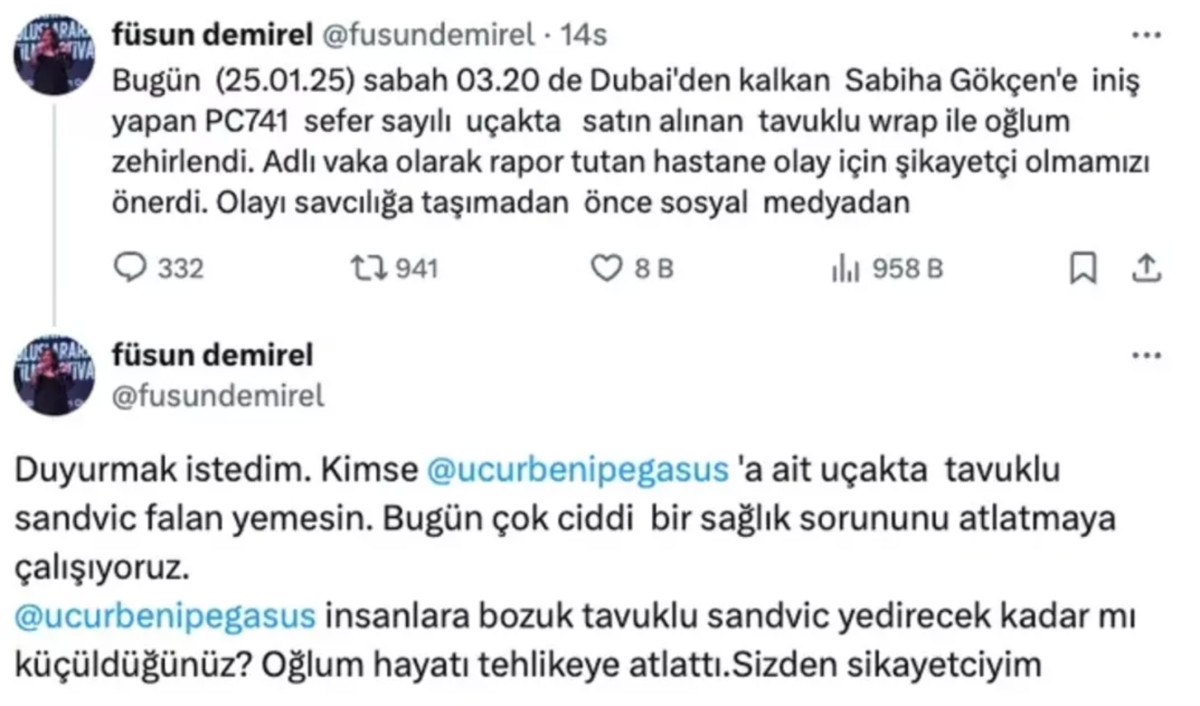Bookmark the first tweet
Viewport: 1200px width, 706px height.
point(1081,267)
